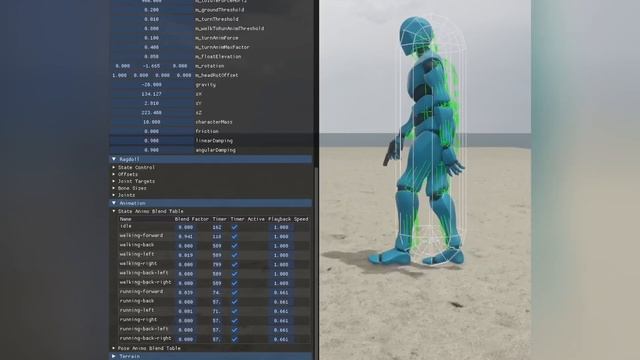
Task: Click running-left Blend Factor value 0.001
Action: 186,311
